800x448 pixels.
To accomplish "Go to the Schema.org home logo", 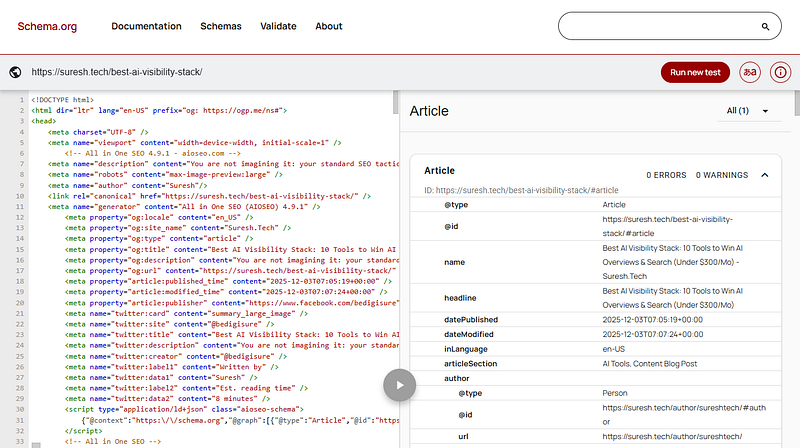I will coord(47,26).
